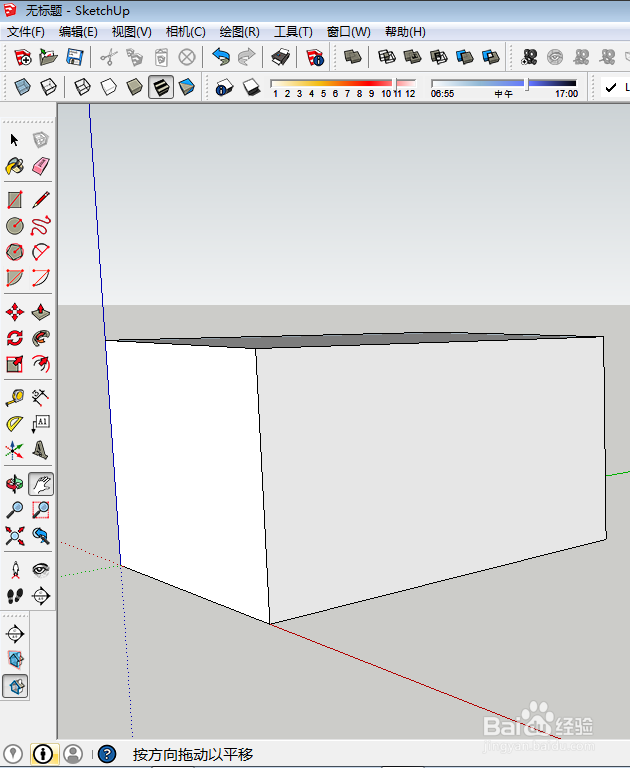Select the Protractor tool
630x768 pixels.
tap(15, 423)
